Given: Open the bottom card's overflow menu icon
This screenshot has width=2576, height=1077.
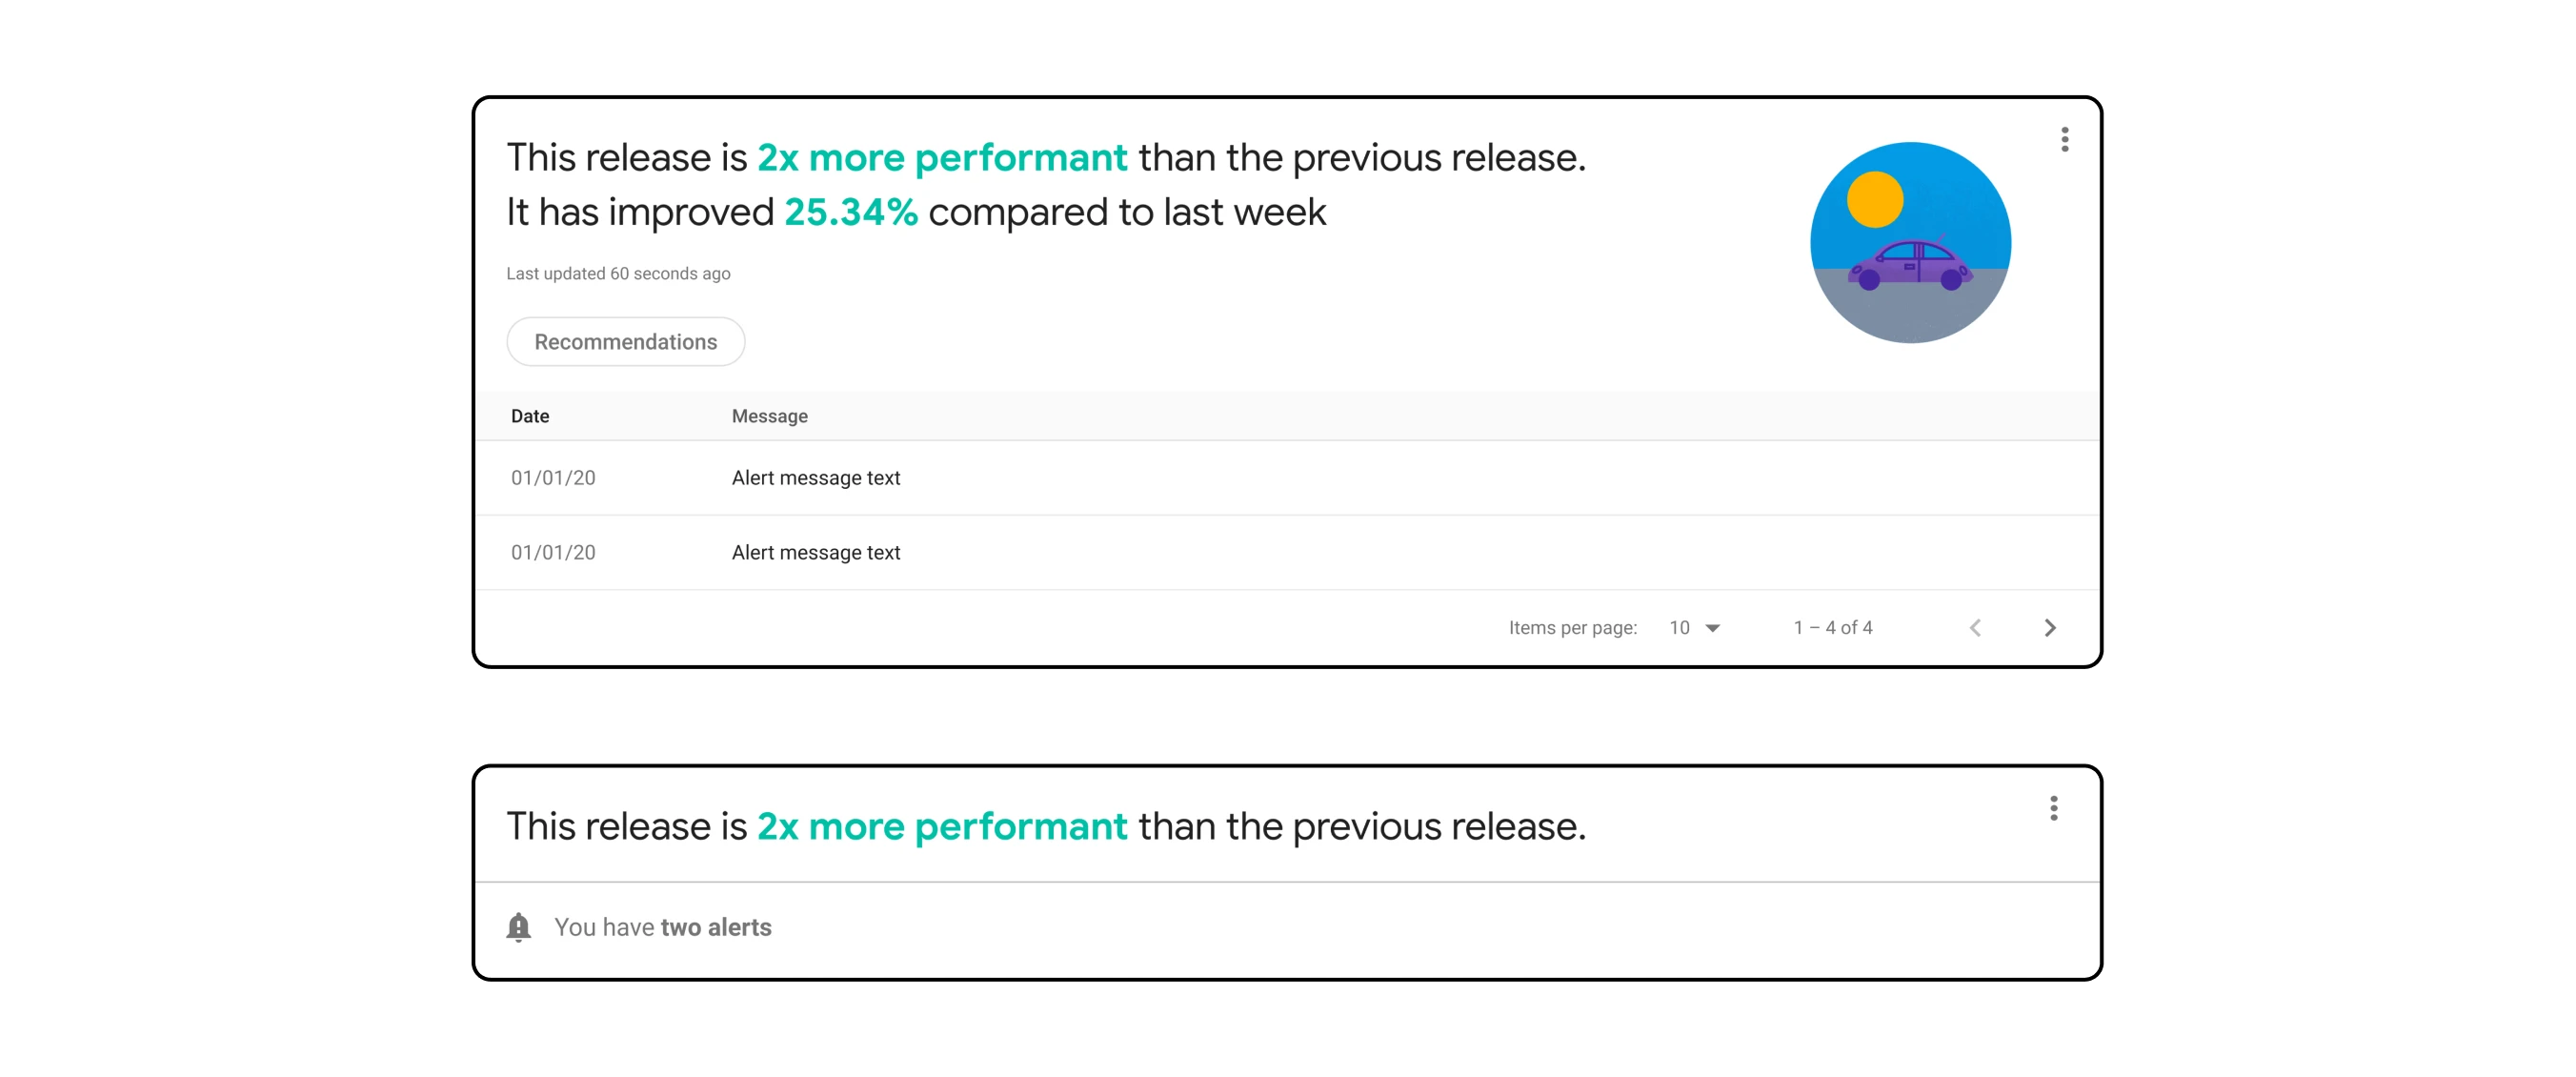Looking at the screenshot, I should [2054, 808].
